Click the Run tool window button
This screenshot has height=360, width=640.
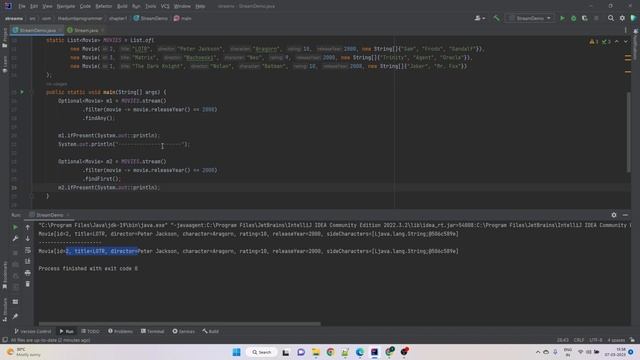67,331
